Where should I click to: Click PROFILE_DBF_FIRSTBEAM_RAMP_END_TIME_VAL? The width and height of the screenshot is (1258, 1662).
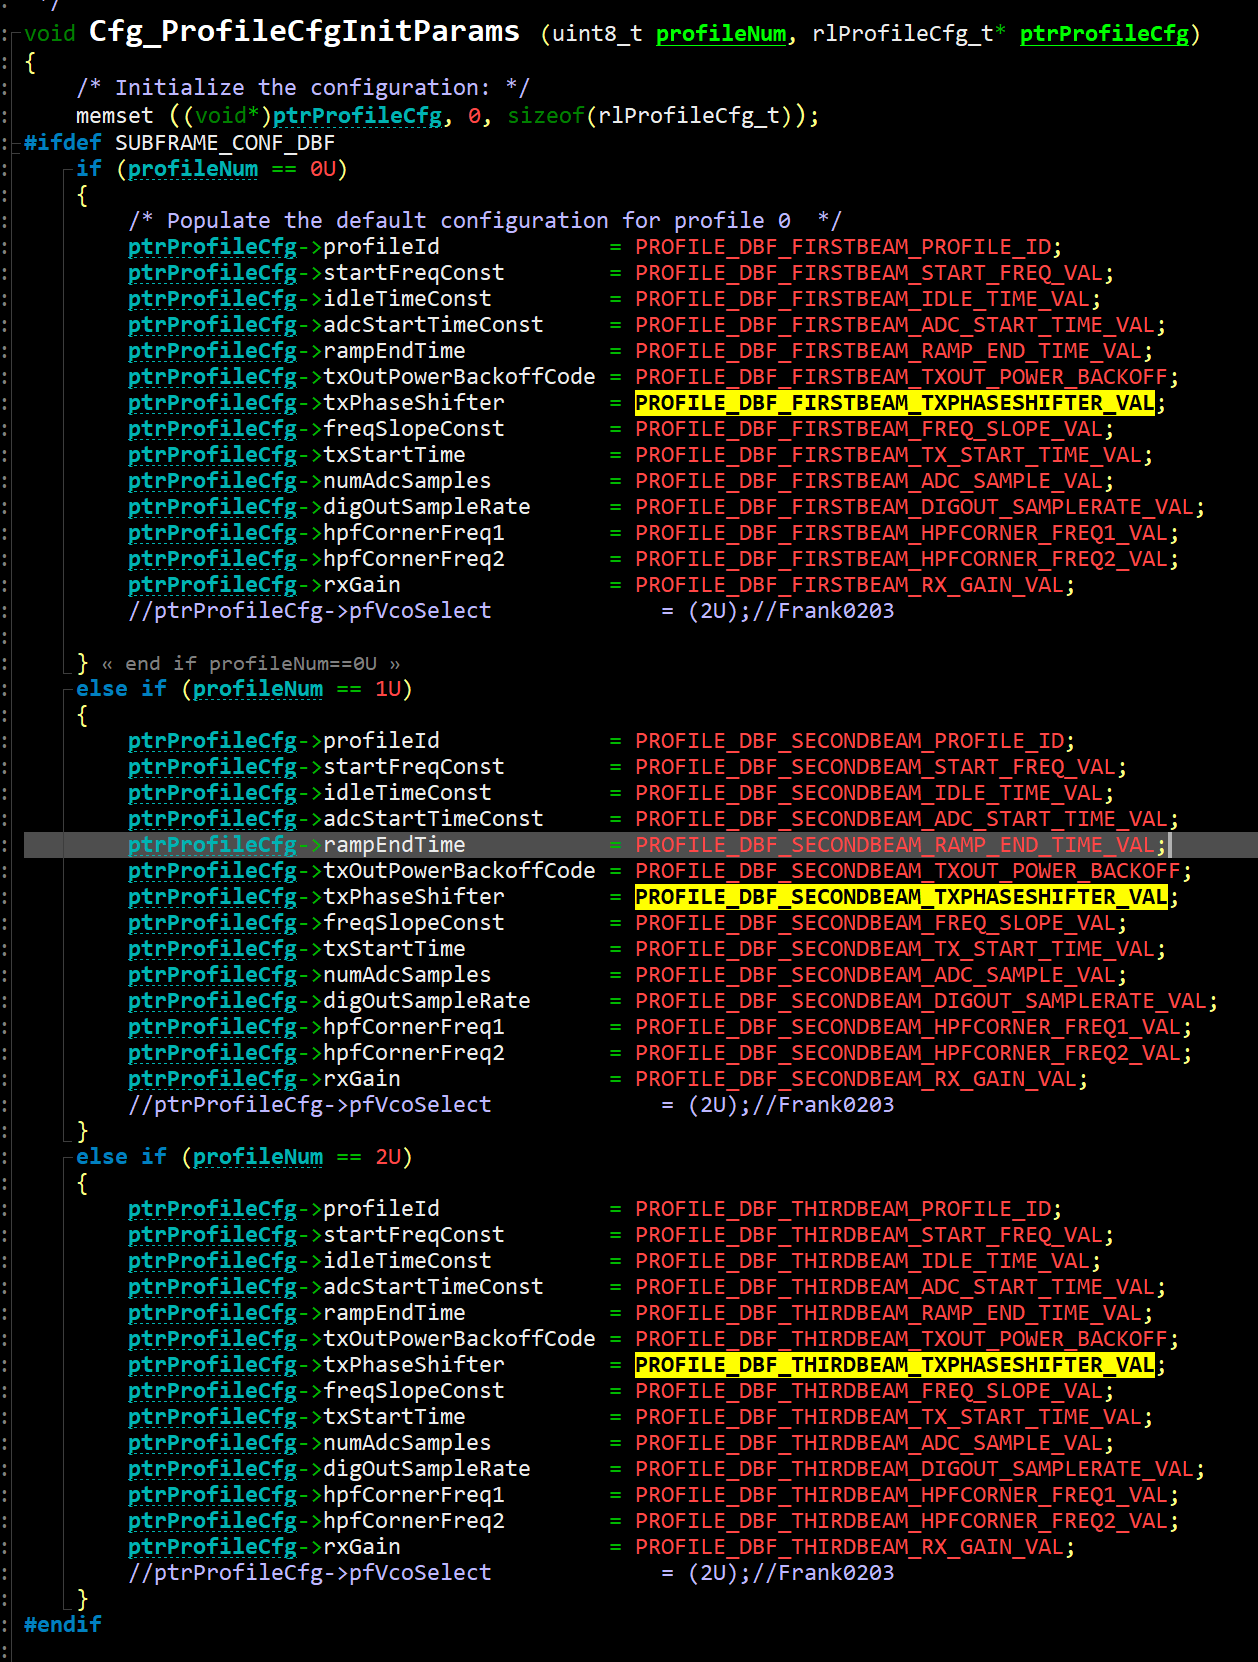889,351
